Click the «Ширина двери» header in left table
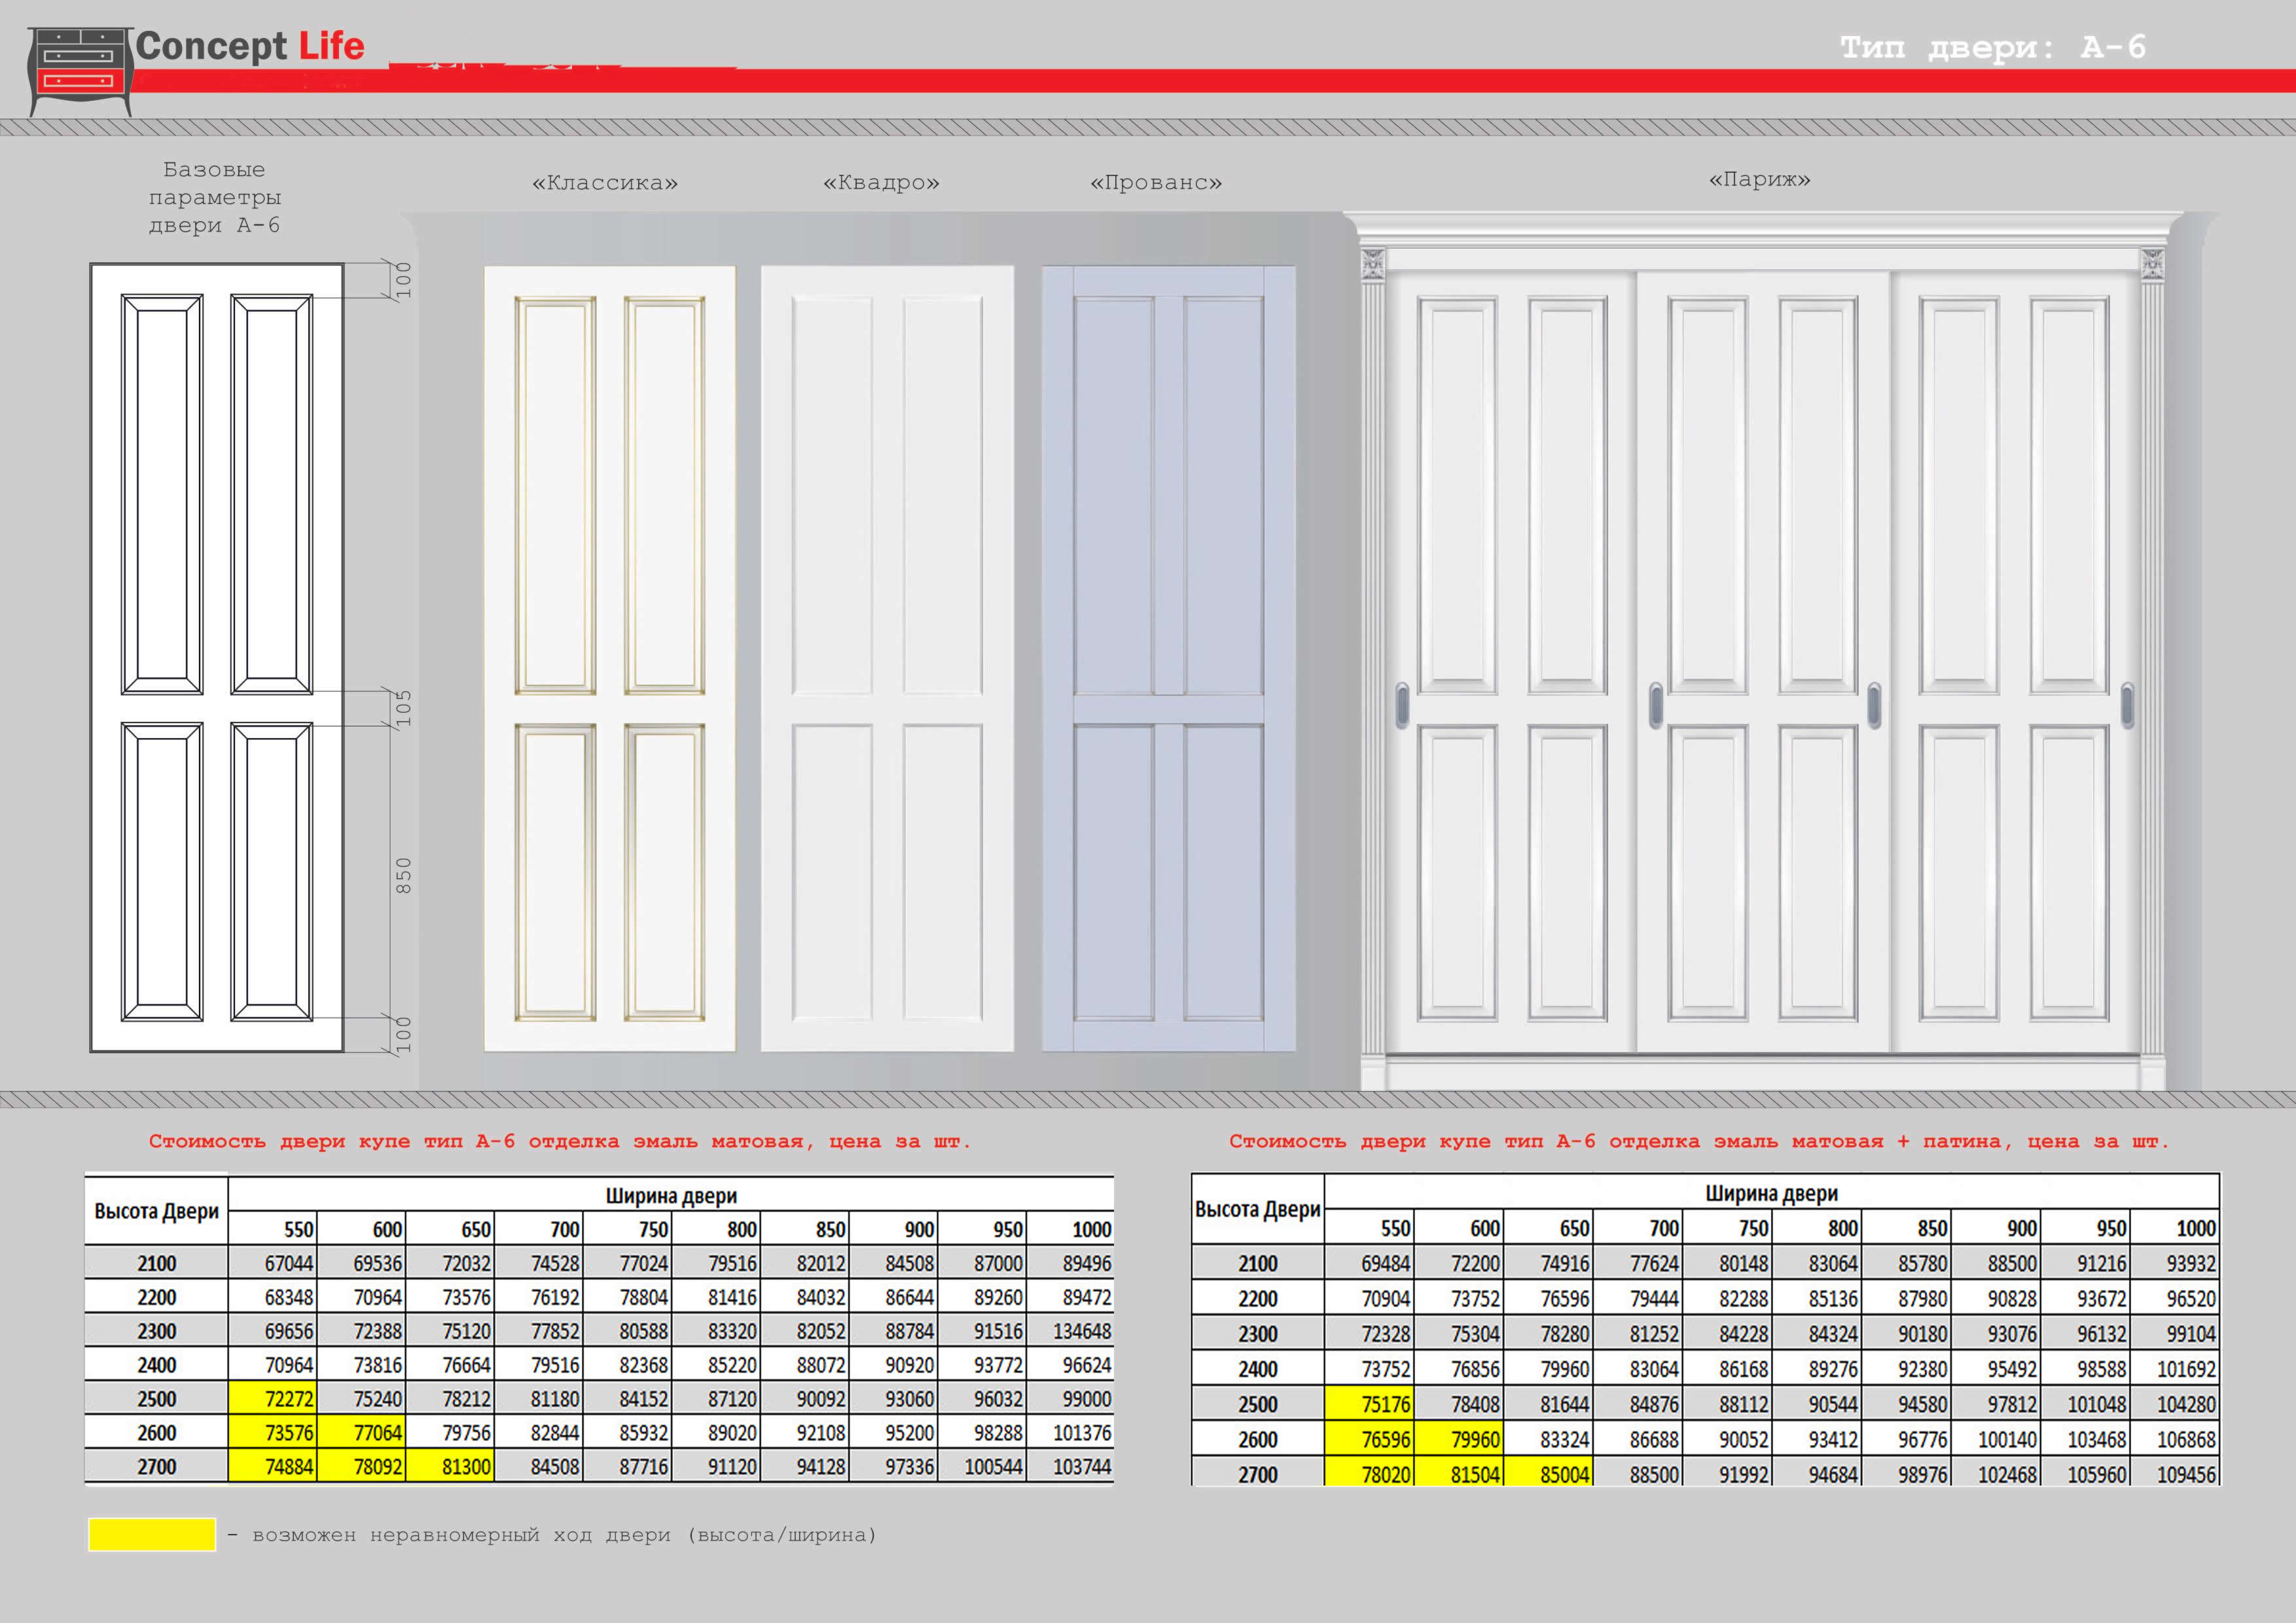 [x=670, y=1195]
